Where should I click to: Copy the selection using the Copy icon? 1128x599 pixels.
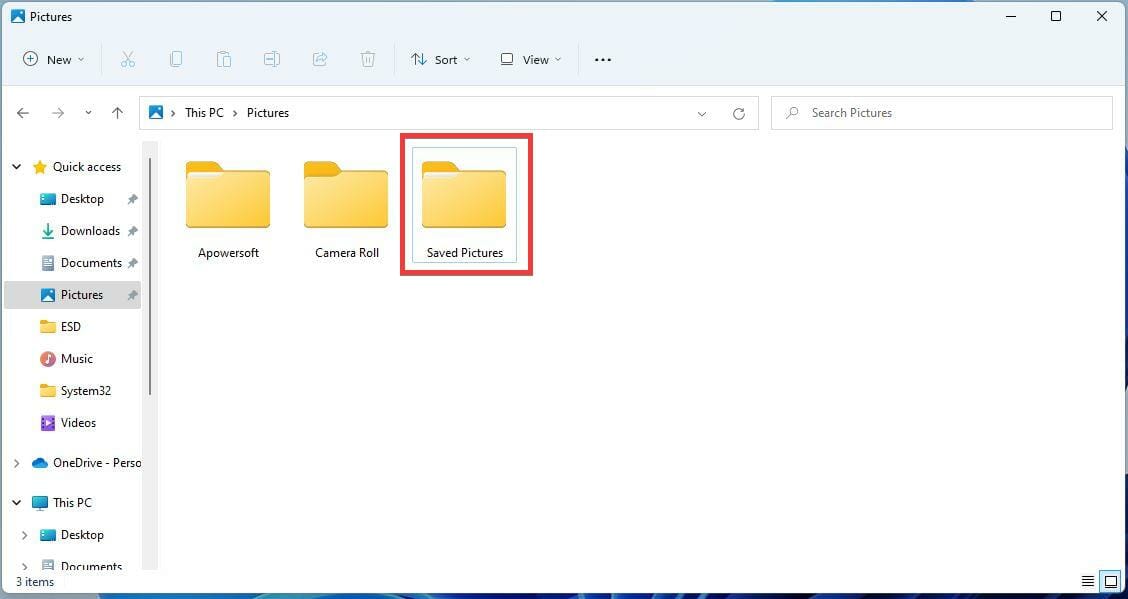[x=176, y=59]
